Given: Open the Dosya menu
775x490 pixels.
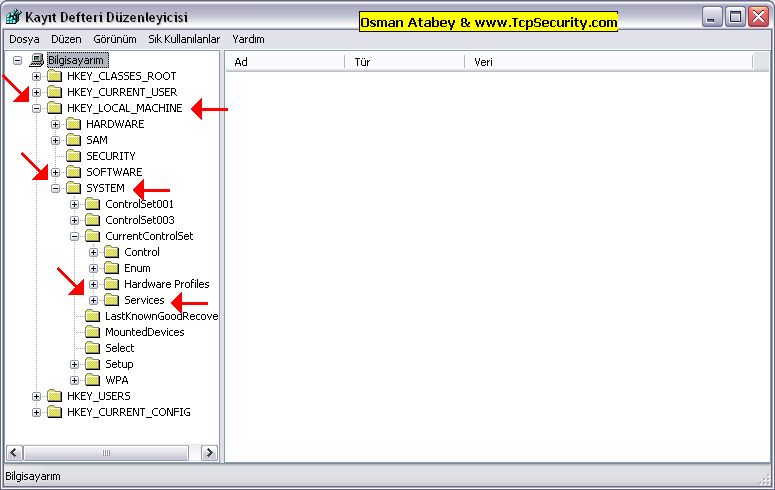Looking at the screenshot, I should point(24,39).
